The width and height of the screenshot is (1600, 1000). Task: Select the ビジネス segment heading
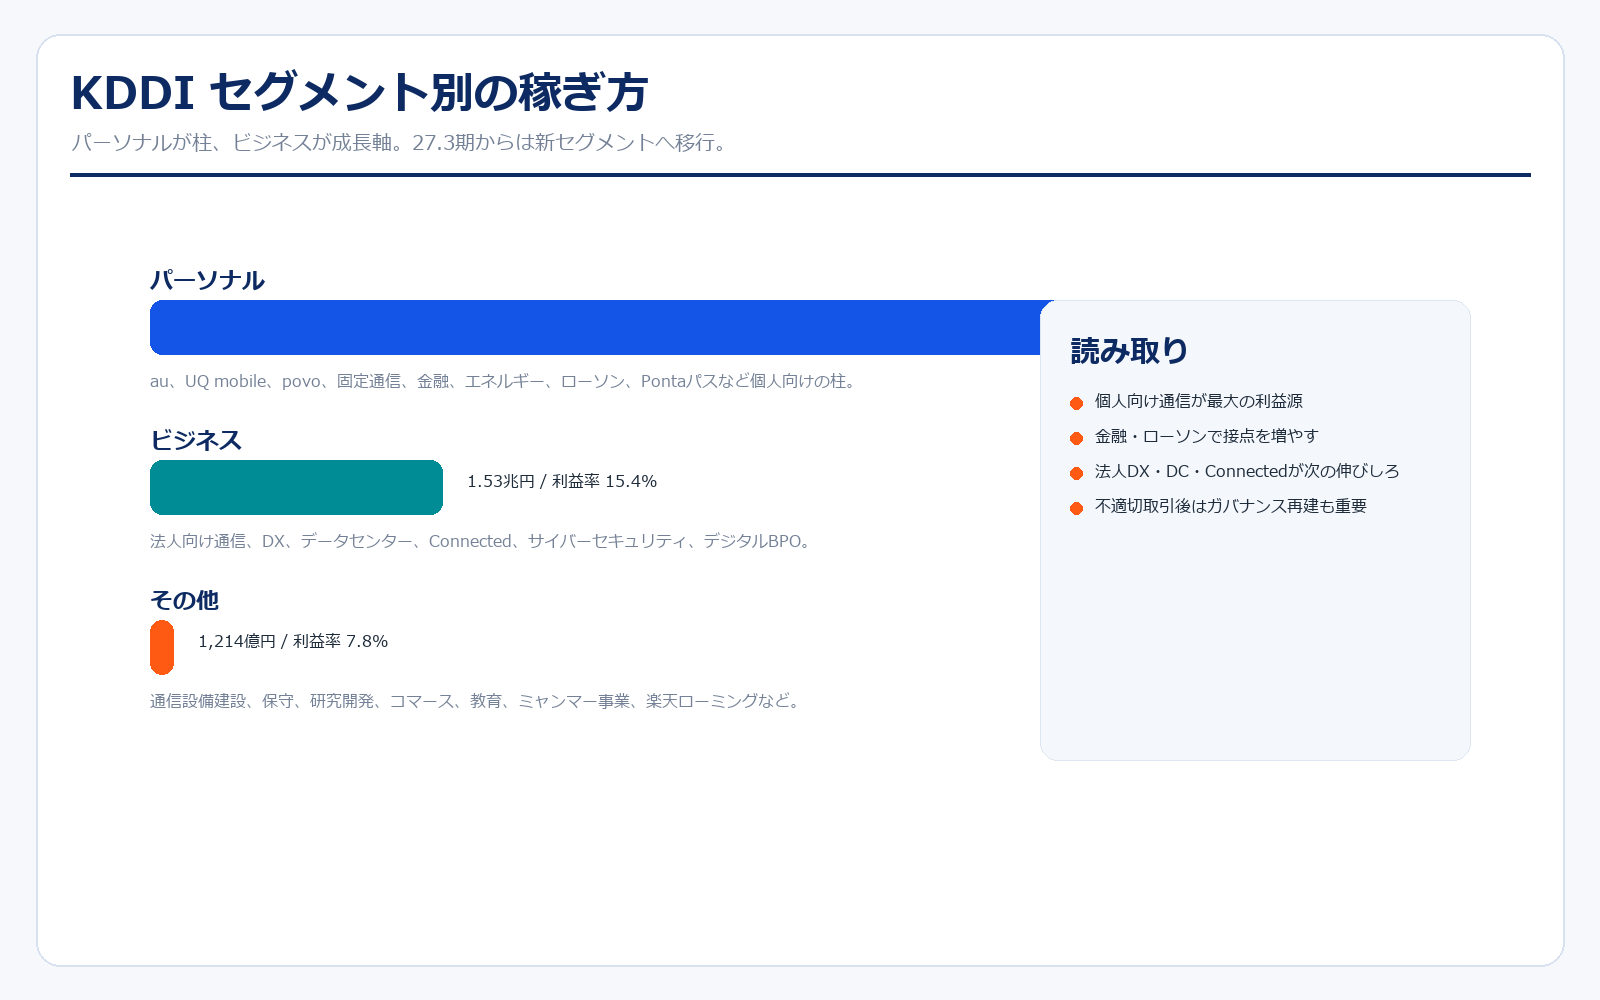[x=196, y=440]
